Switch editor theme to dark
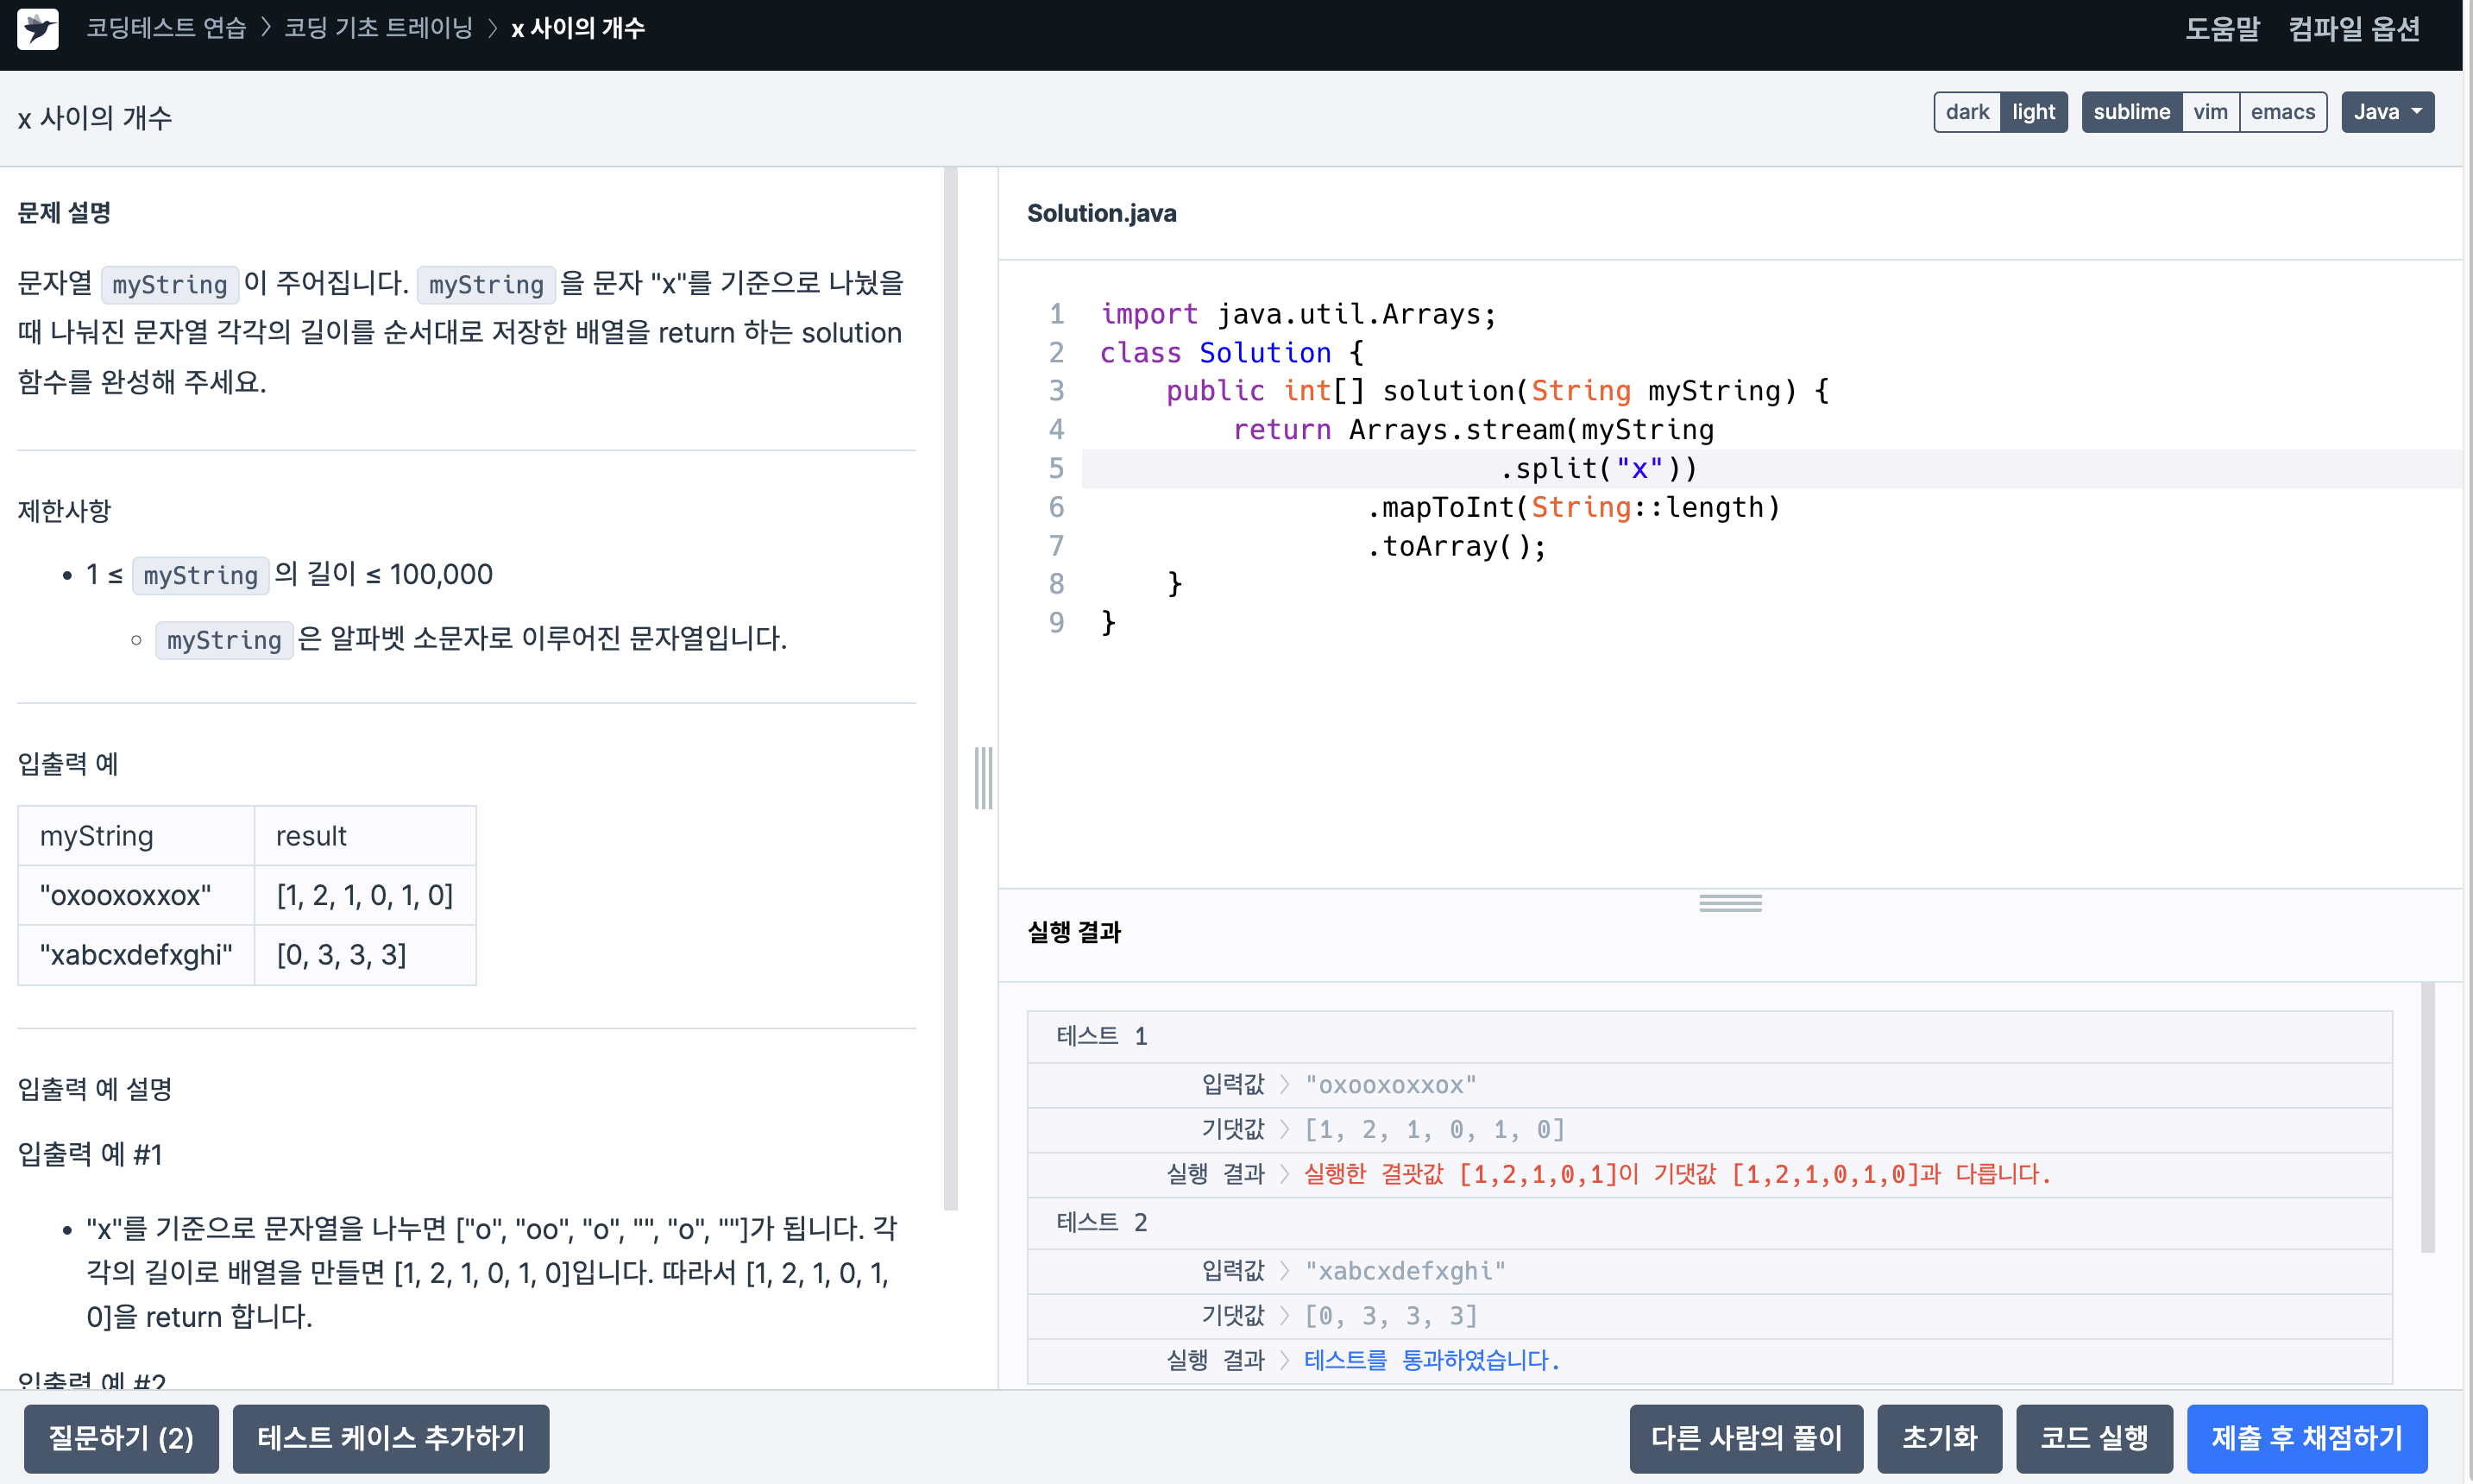This screenshot has height=1484, width=2473. coord(1967,112)
